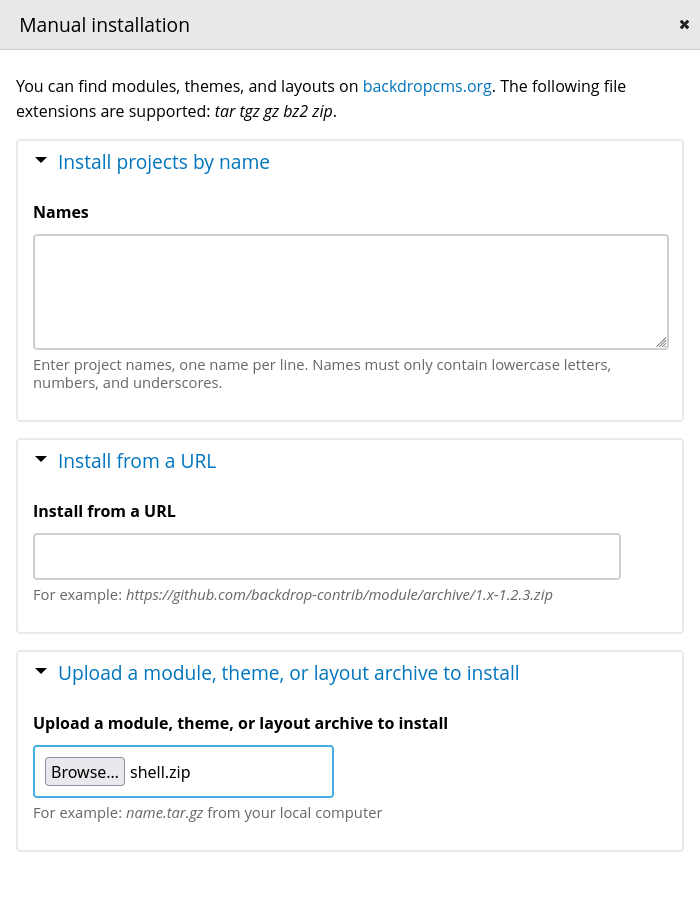Click the project names help description
The height and width of the screenshot is (910, 700).
tap(320, 373)
